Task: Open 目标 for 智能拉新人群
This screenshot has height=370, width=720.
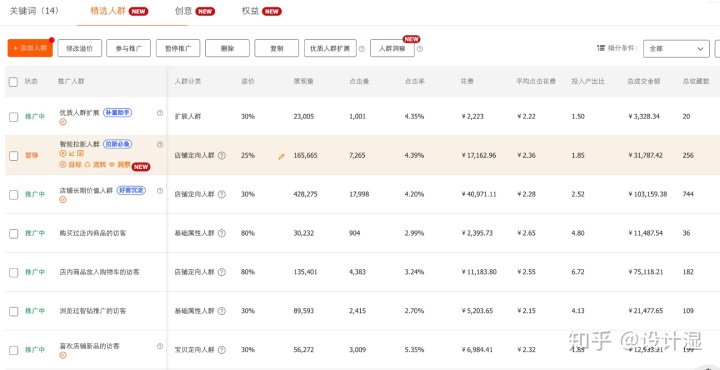Action: click(x=71, y=164)
